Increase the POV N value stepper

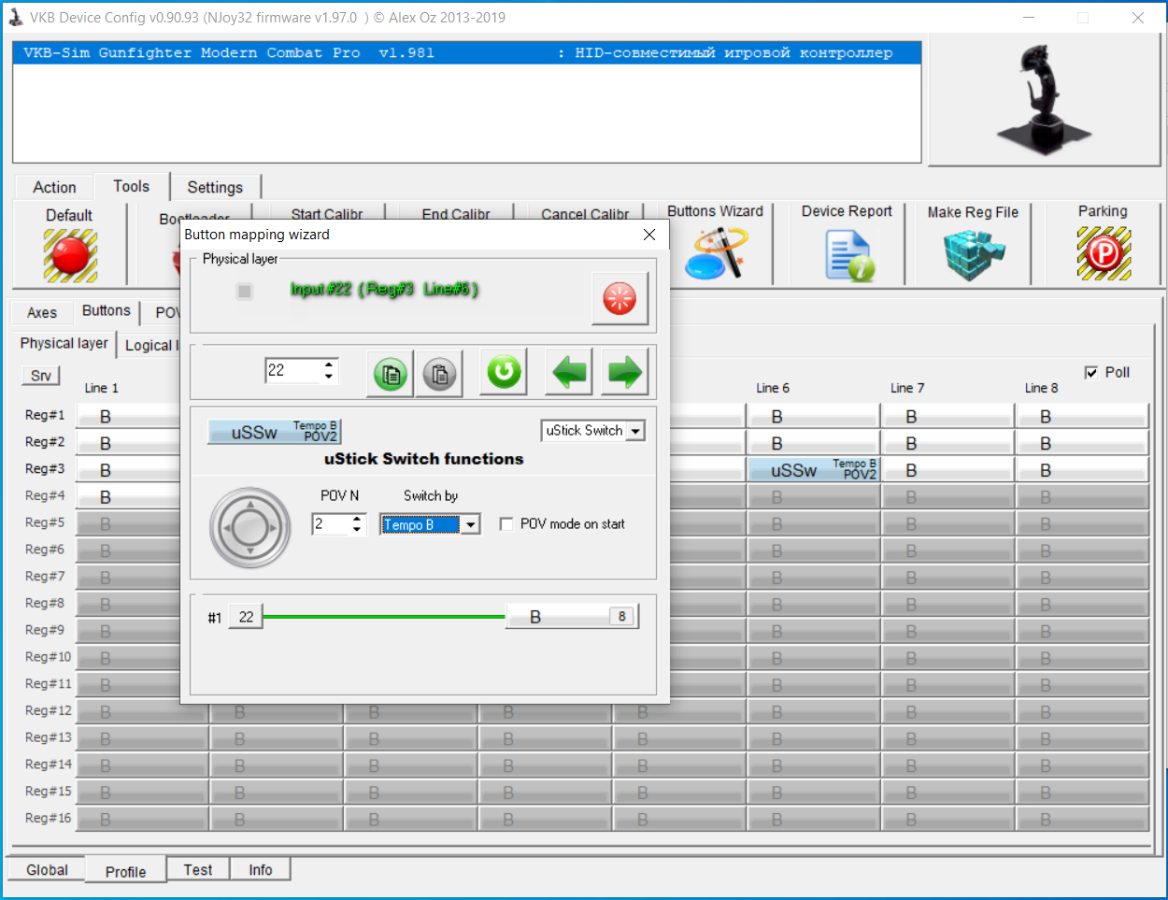click(x=357, y=518)
